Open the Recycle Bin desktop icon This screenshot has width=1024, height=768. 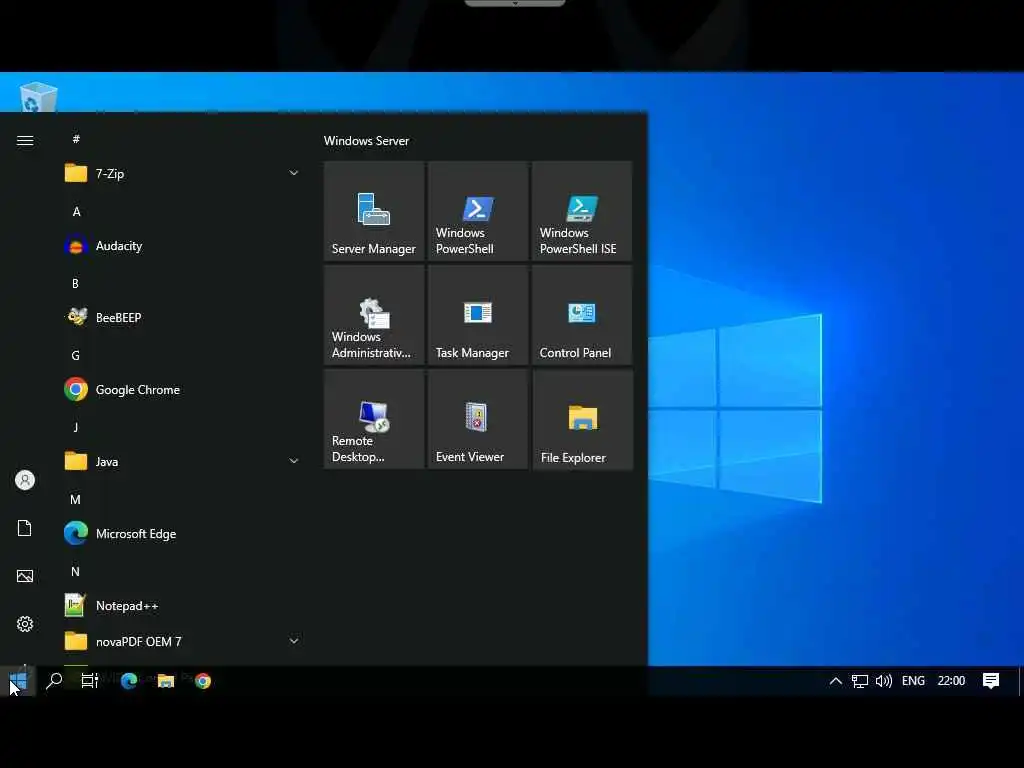pyautogui.click(x=38, y=97)
